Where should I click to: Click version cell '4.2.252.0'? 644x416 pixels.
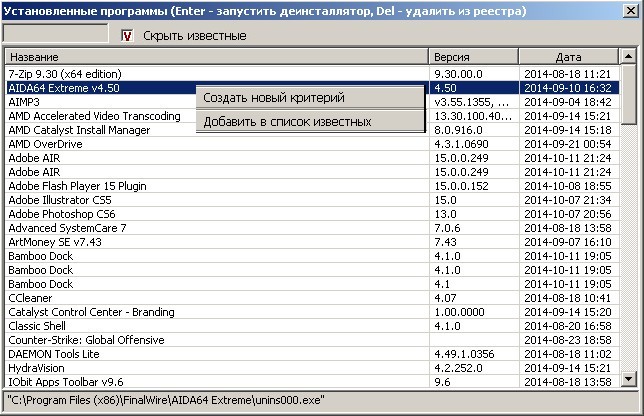click(474, 368)
